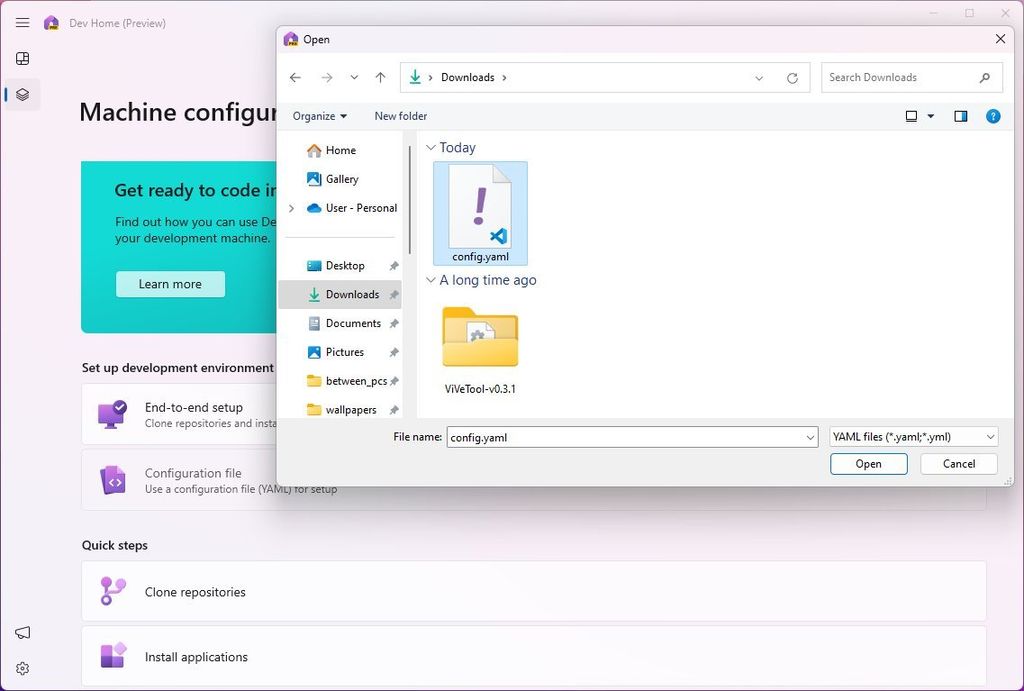Click the Open button to load config.yaml

(868, 463)
